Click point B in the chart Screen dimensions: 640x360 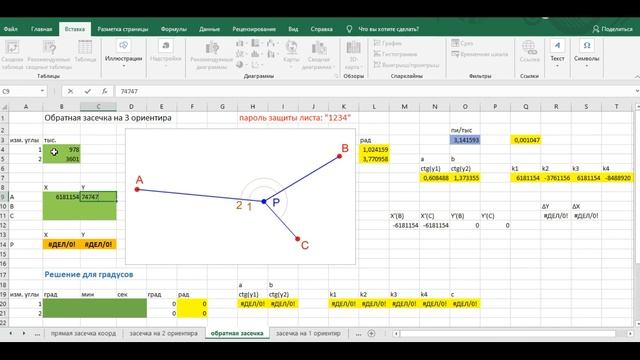[340, 156]
